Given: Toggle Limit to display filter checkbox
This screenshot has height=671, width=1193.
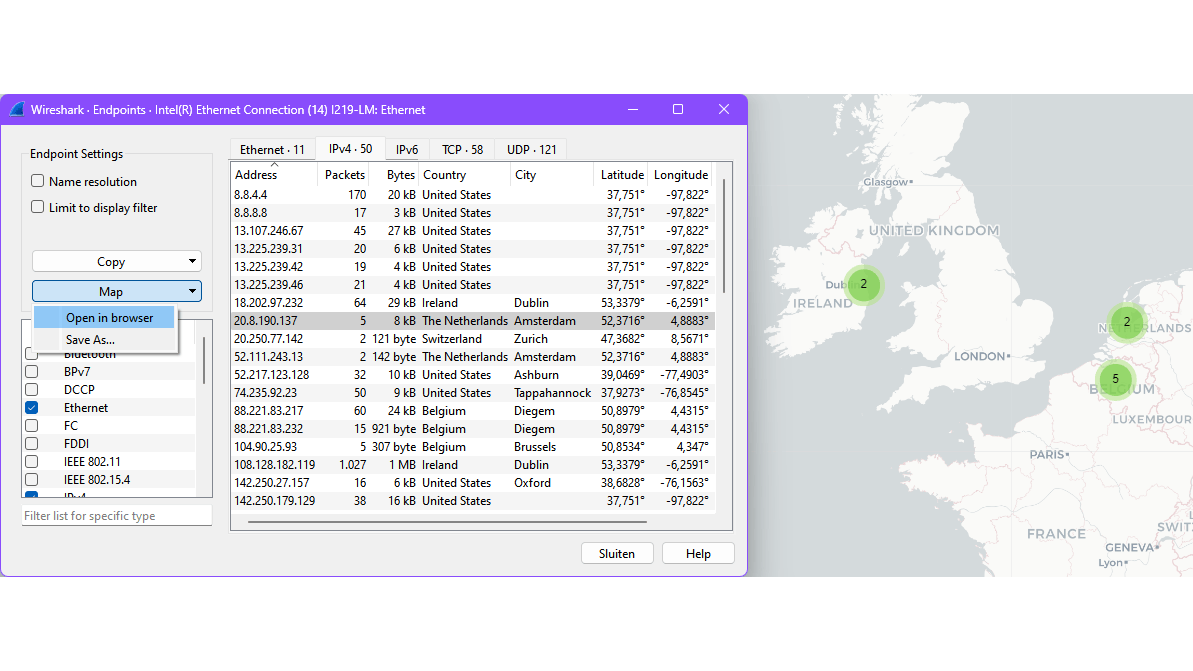Looking at the screenshot, I should 38,208.
